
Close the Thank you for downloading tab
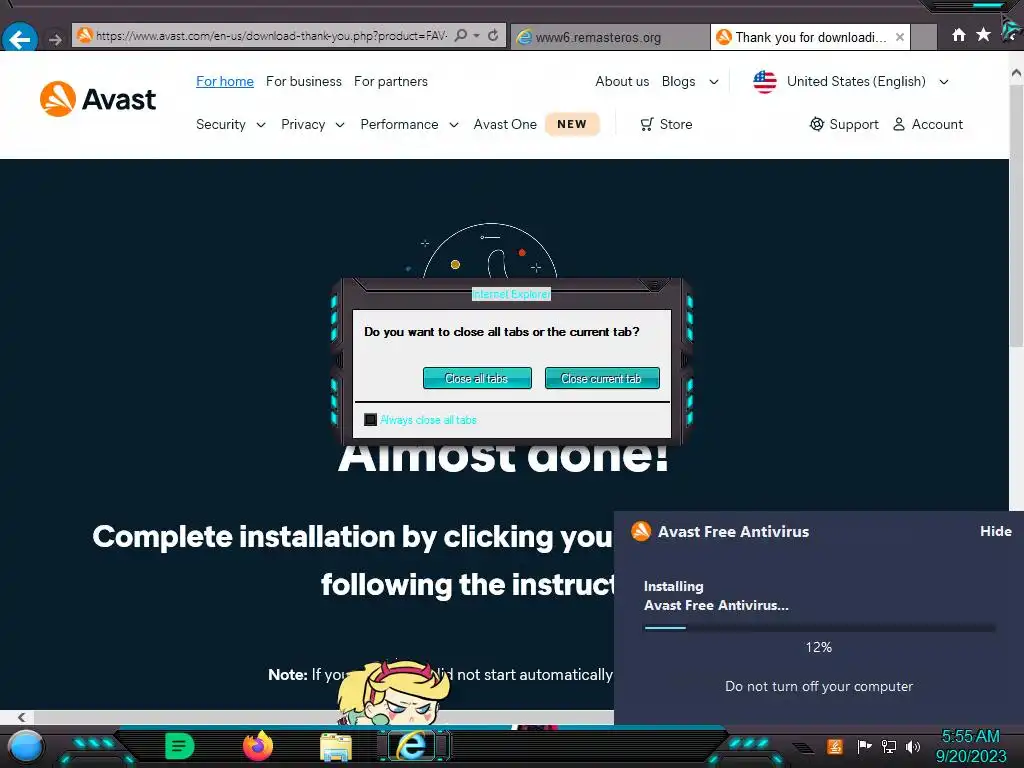pos(900,37)
